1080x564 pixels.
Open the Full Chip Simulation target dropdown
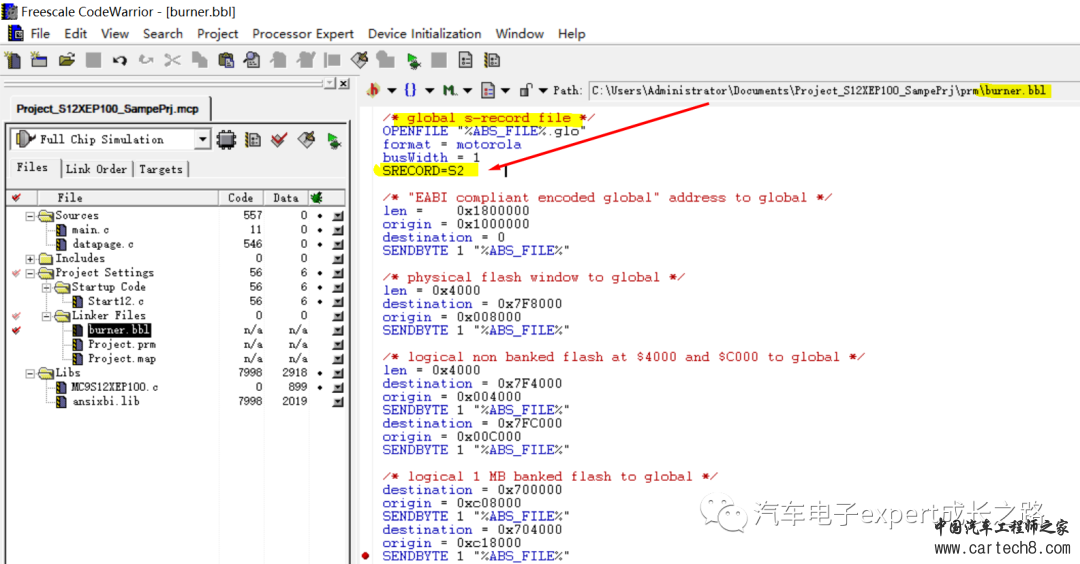[x=202, y=140]
